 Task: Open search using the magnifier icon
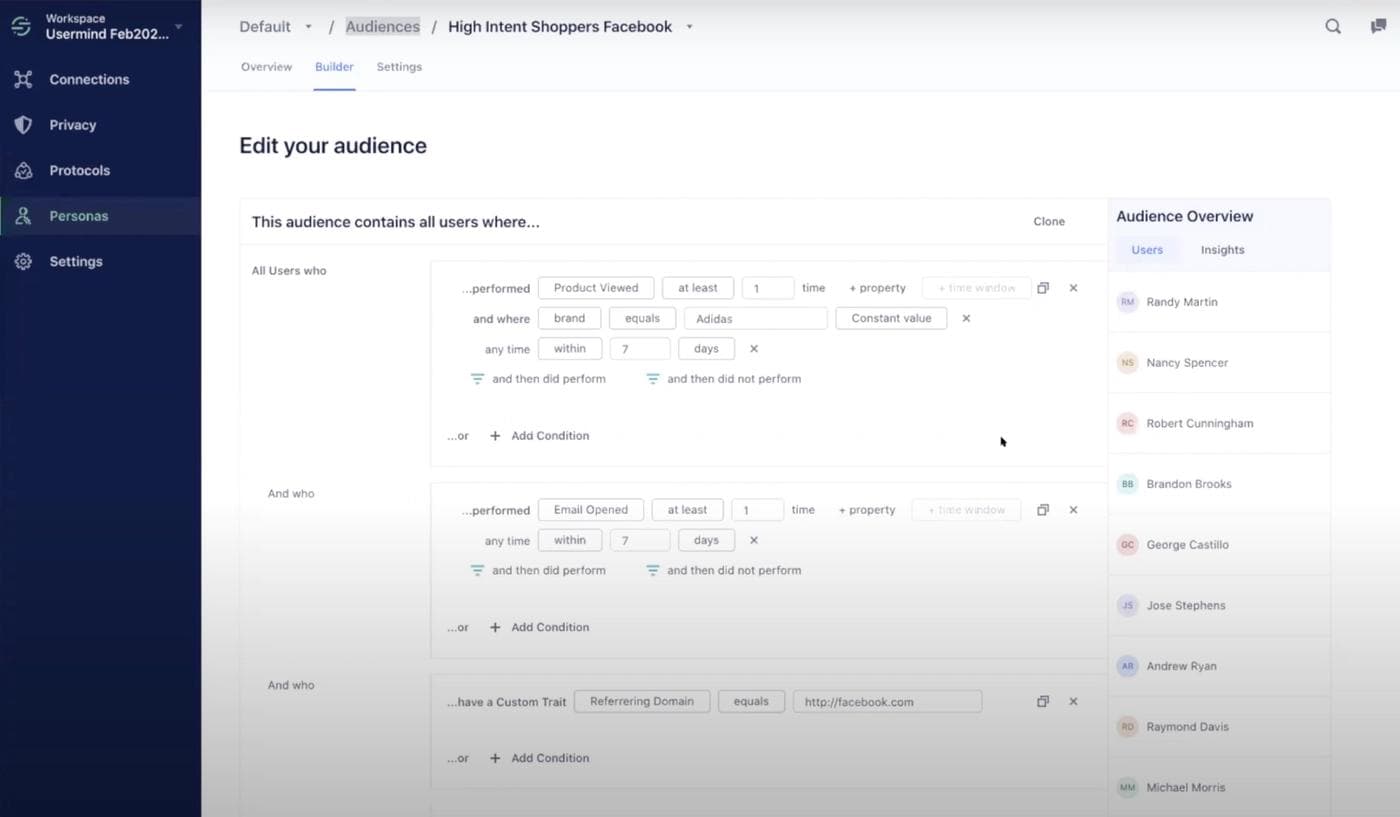1333,27
